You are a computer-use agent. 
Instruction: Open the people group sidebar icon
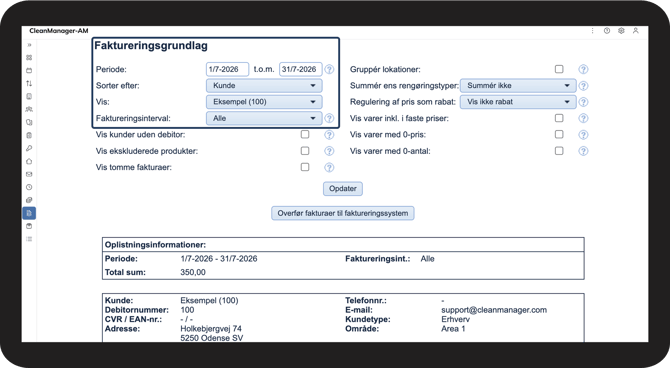[29, 109]
